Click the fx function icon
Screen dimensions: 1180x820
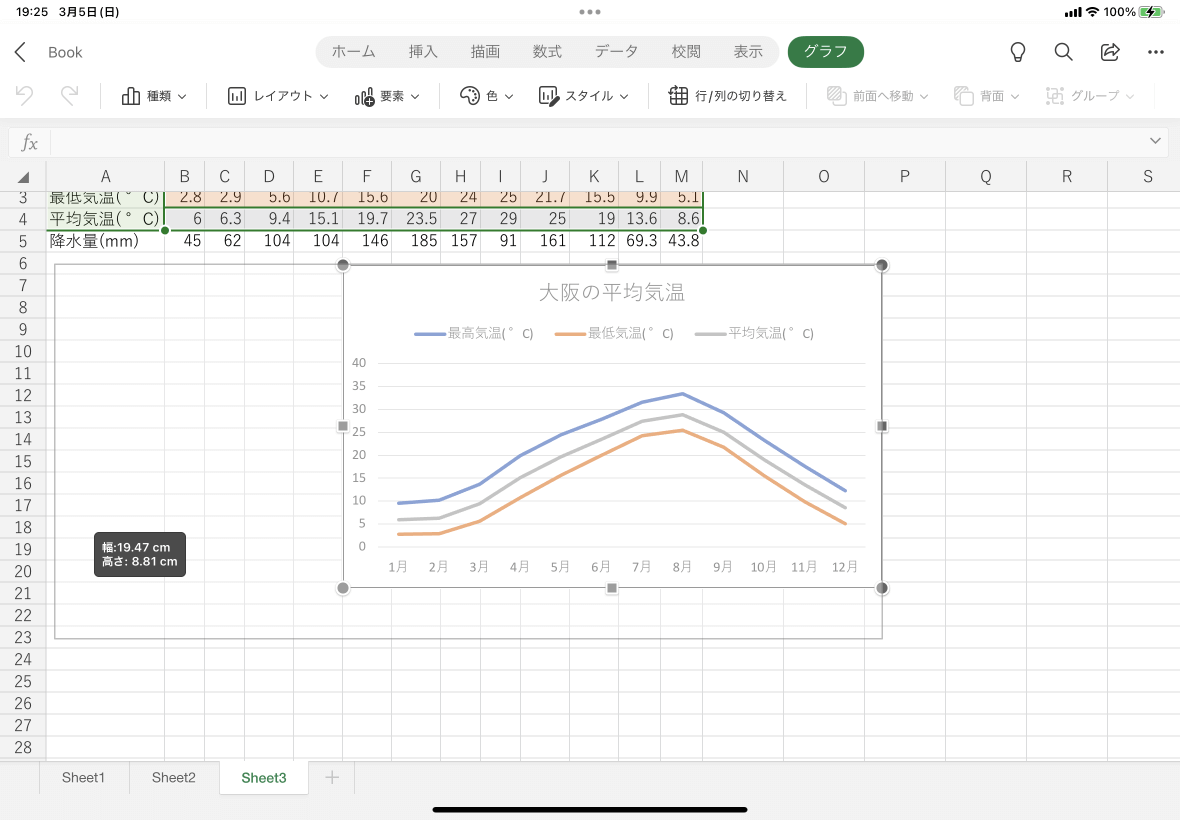click(x=29, y=142)
